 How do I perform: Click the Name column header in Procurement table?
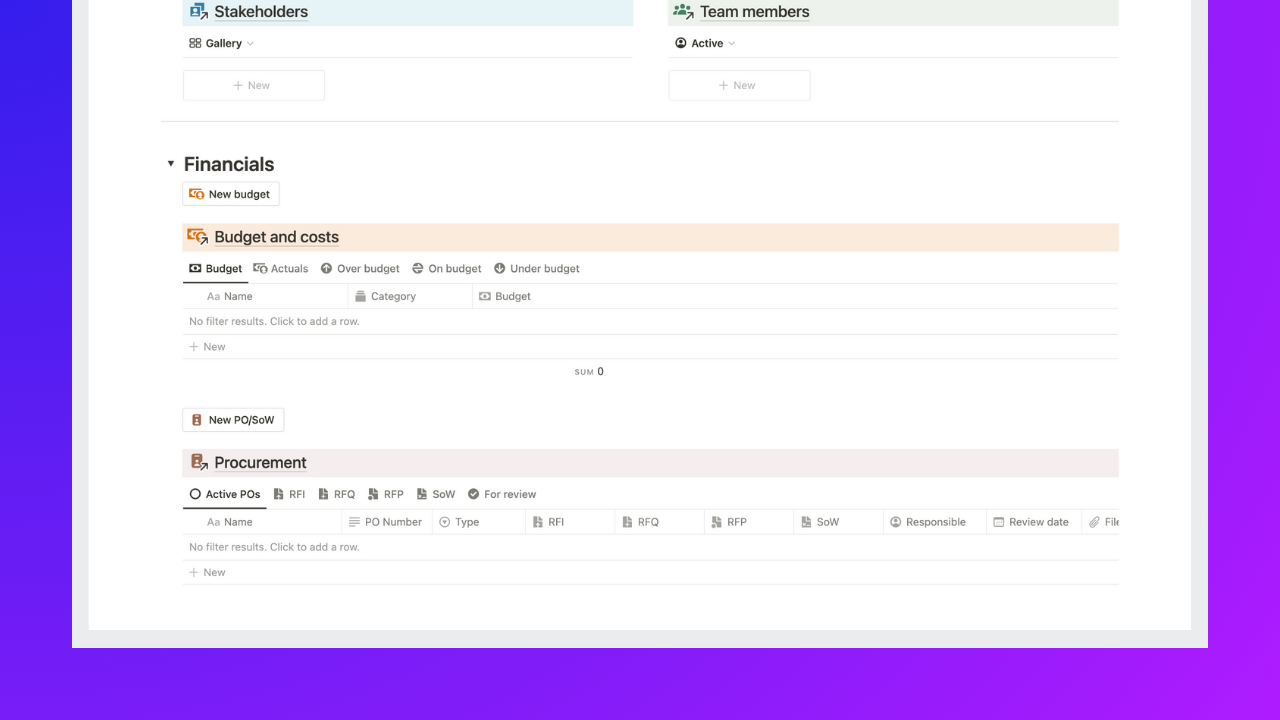(262, 522)
